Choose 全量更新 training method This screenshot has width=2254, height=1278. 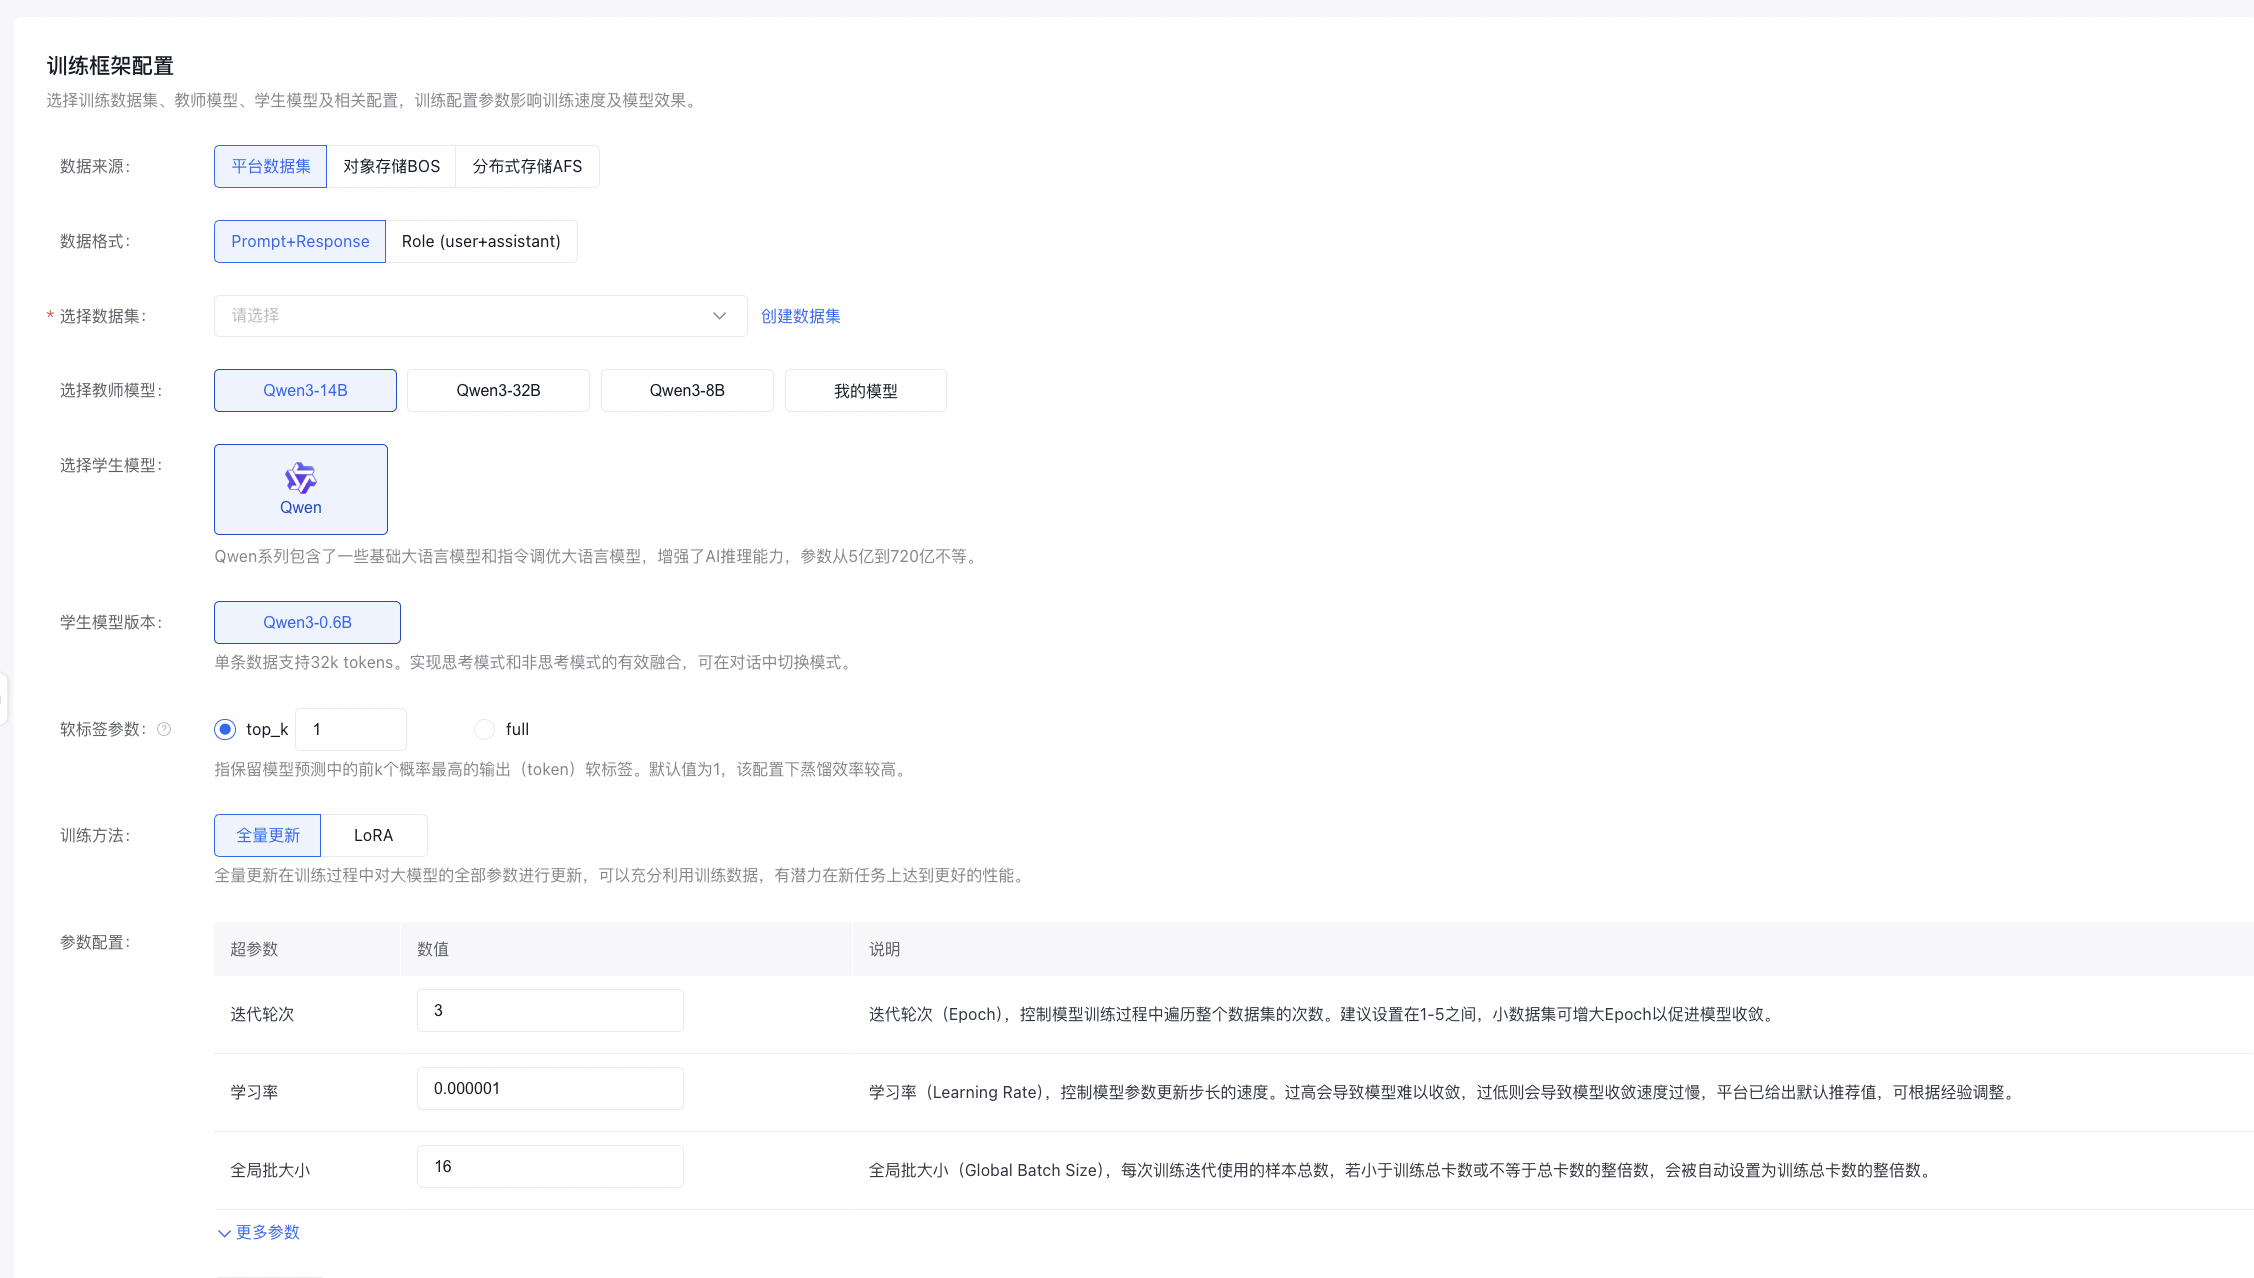coord(267,835)
